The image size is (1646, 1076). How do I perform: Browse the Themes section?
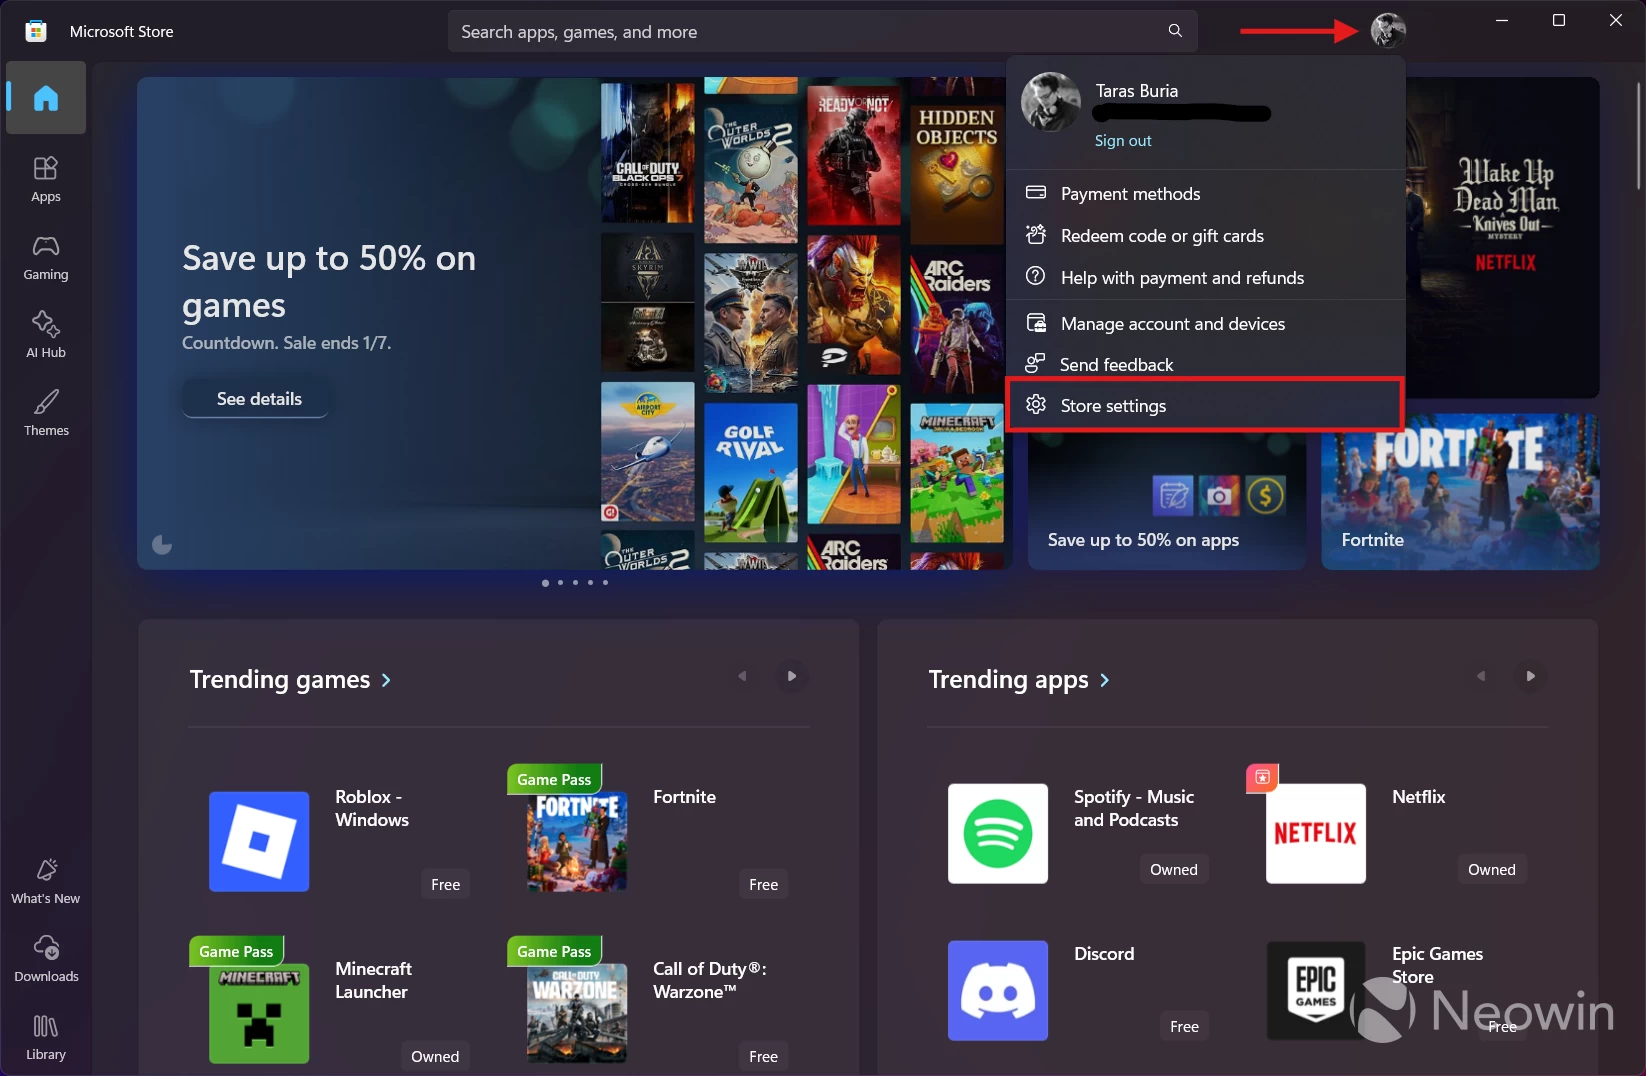point(46,414)
